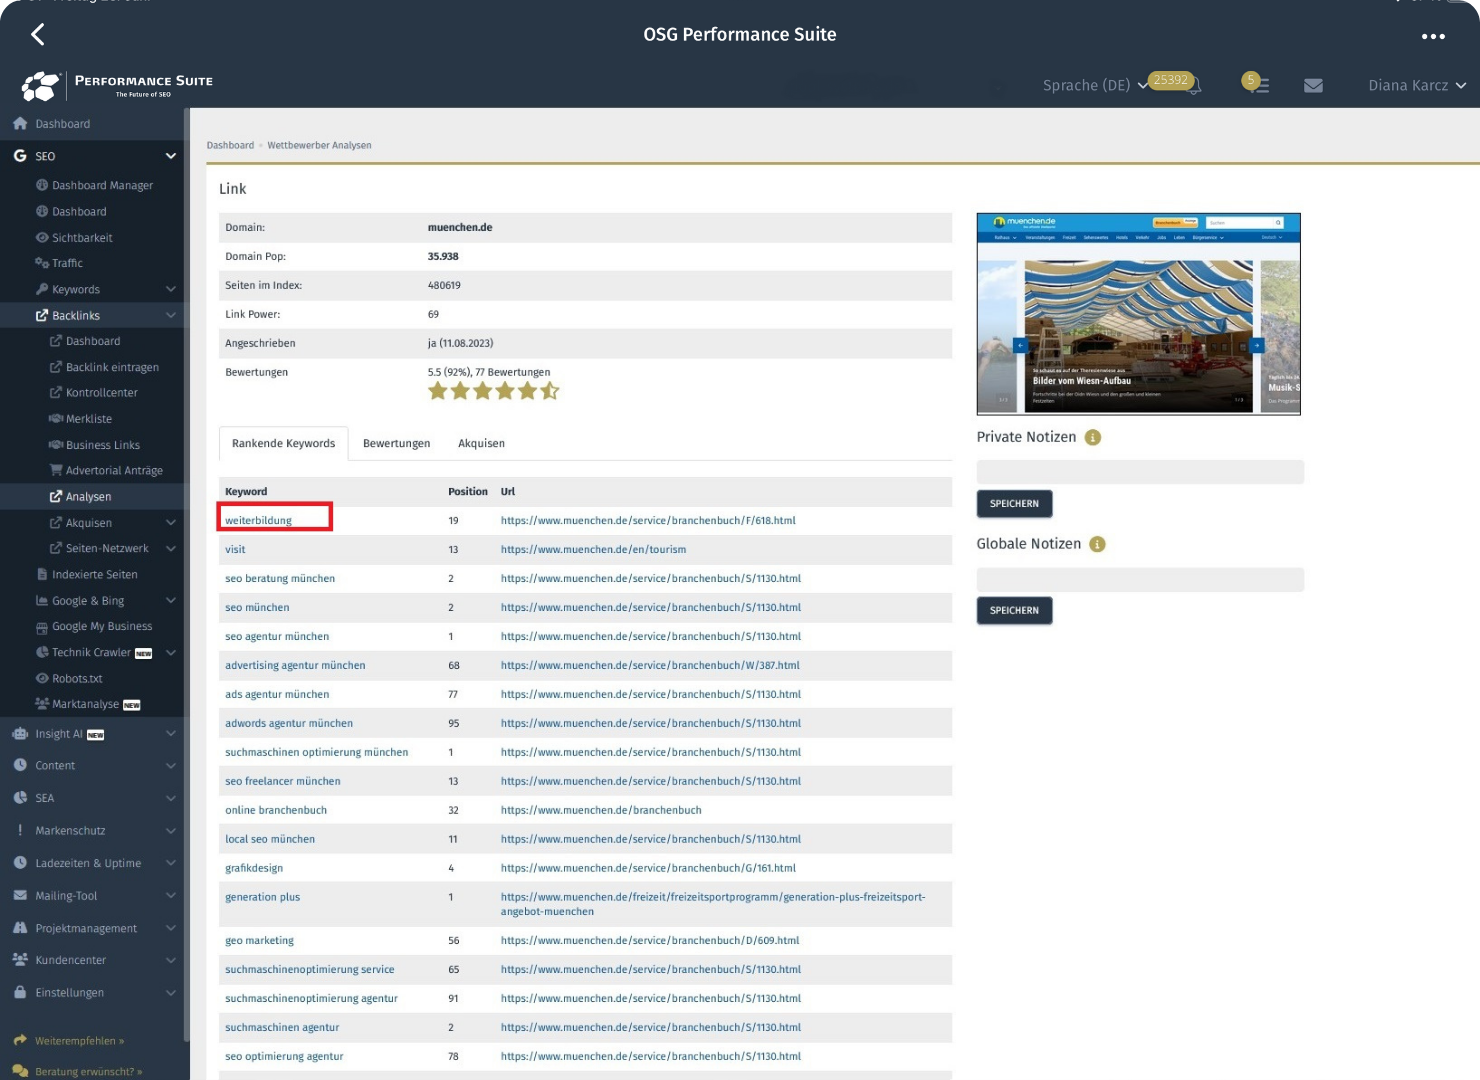The width and height of the screenshot is (1480, 1080).
Task: Select the Sichtbarkeit eye icon in sidebar
Action: [40, 237]
